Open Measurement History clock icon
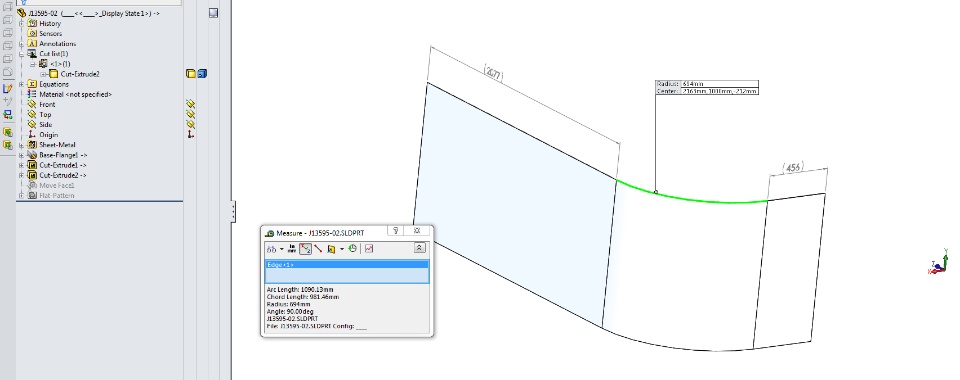 tap(353, 249)
